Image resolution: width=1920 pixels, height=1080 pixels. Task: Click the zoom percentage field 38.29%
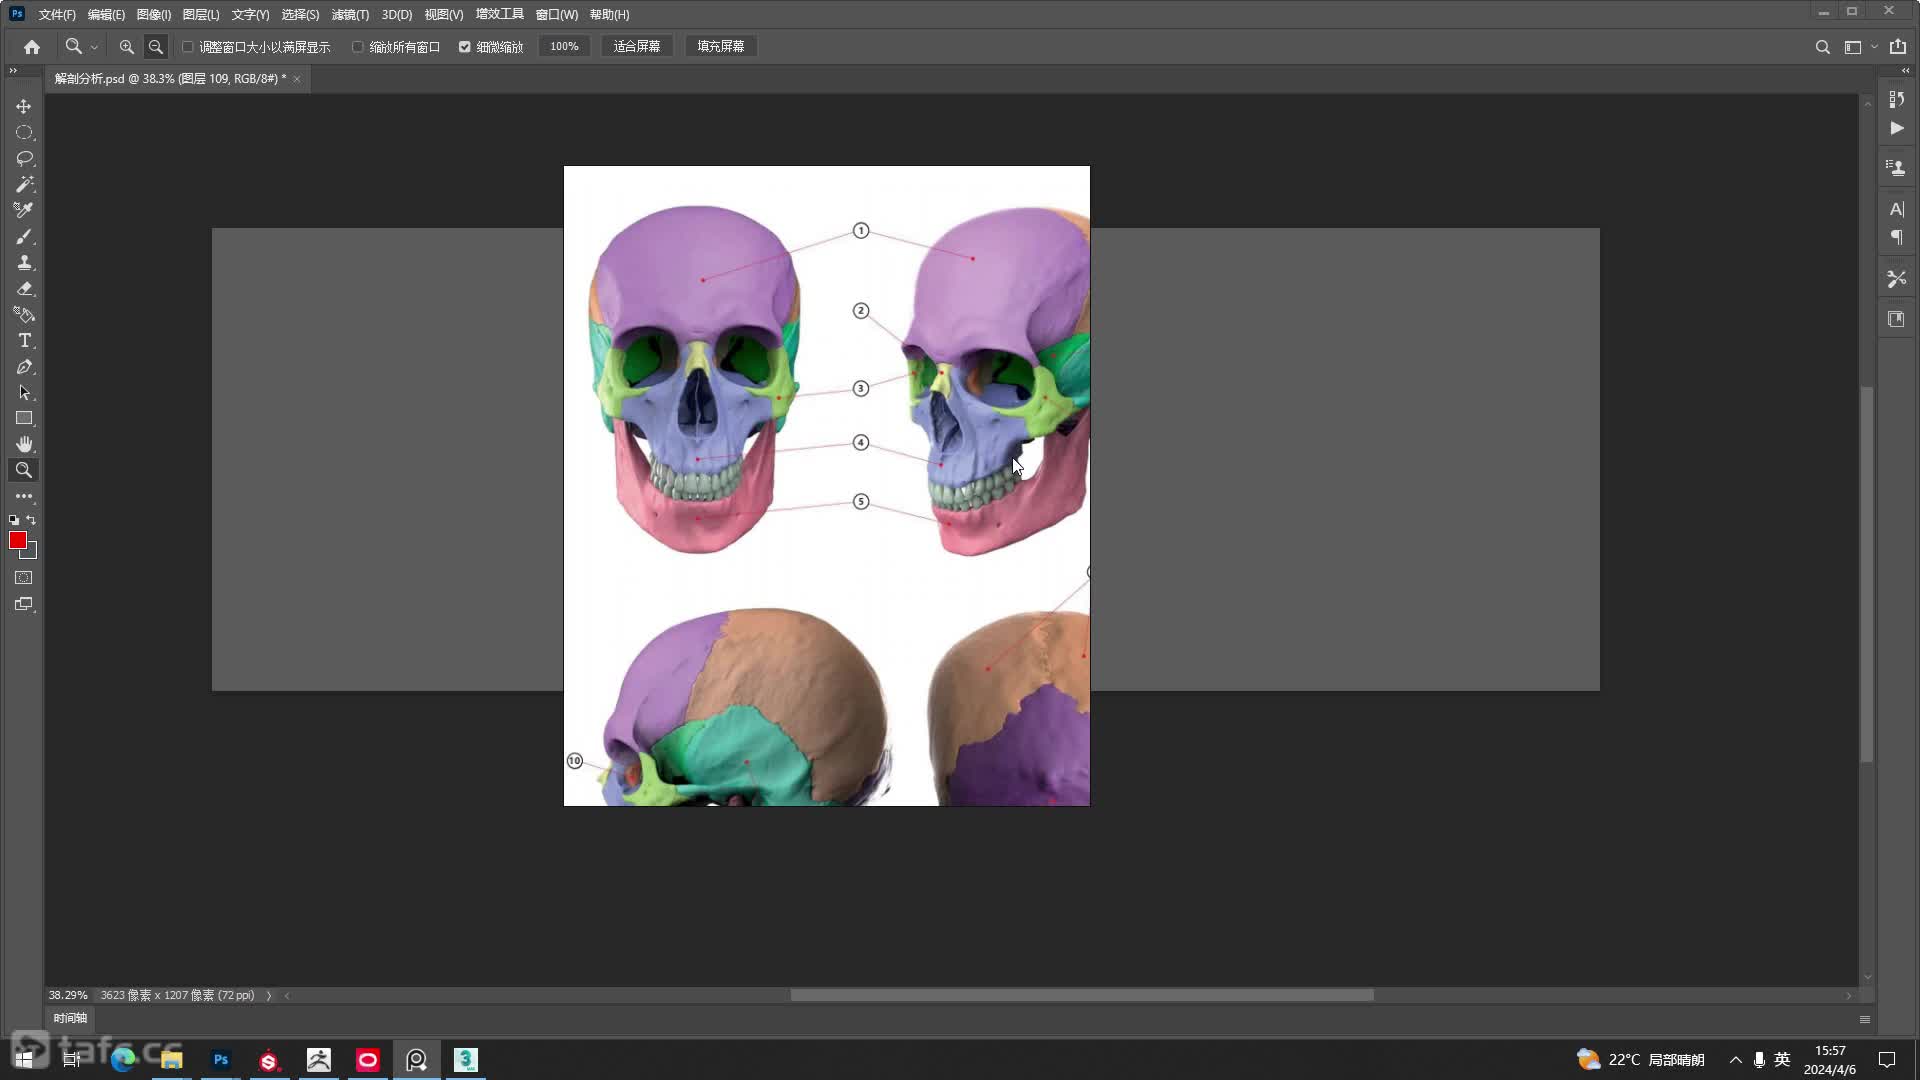(x=68, y=996)
